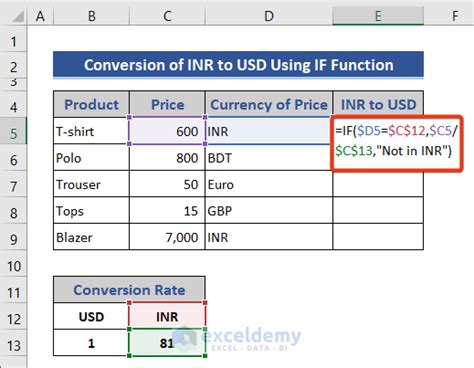Click the 'Price' header cell
Viewport: 474px width, 368px height.
pyautogui.click(x=167, y=104)
